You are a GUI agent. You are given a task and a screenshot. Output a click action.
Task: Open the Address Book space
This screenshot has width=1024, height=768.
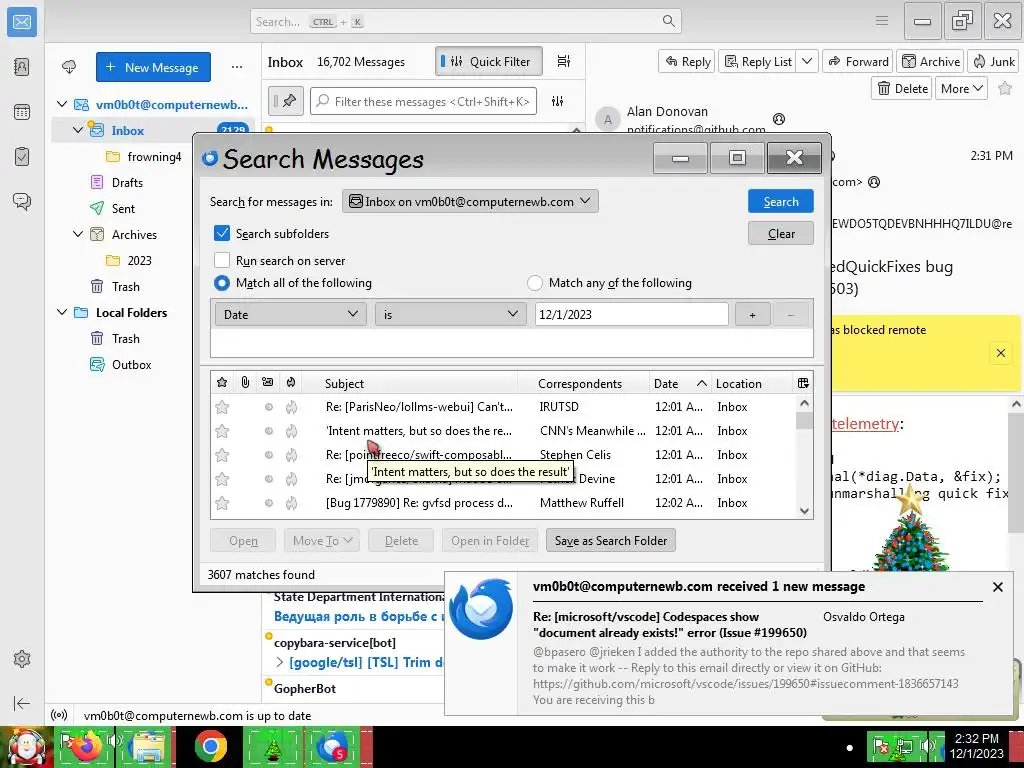point(22,67)
